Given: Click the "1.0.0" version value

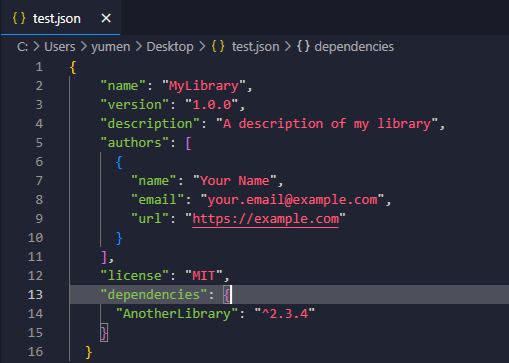Looking at the screenshot, I should point(212,105).
